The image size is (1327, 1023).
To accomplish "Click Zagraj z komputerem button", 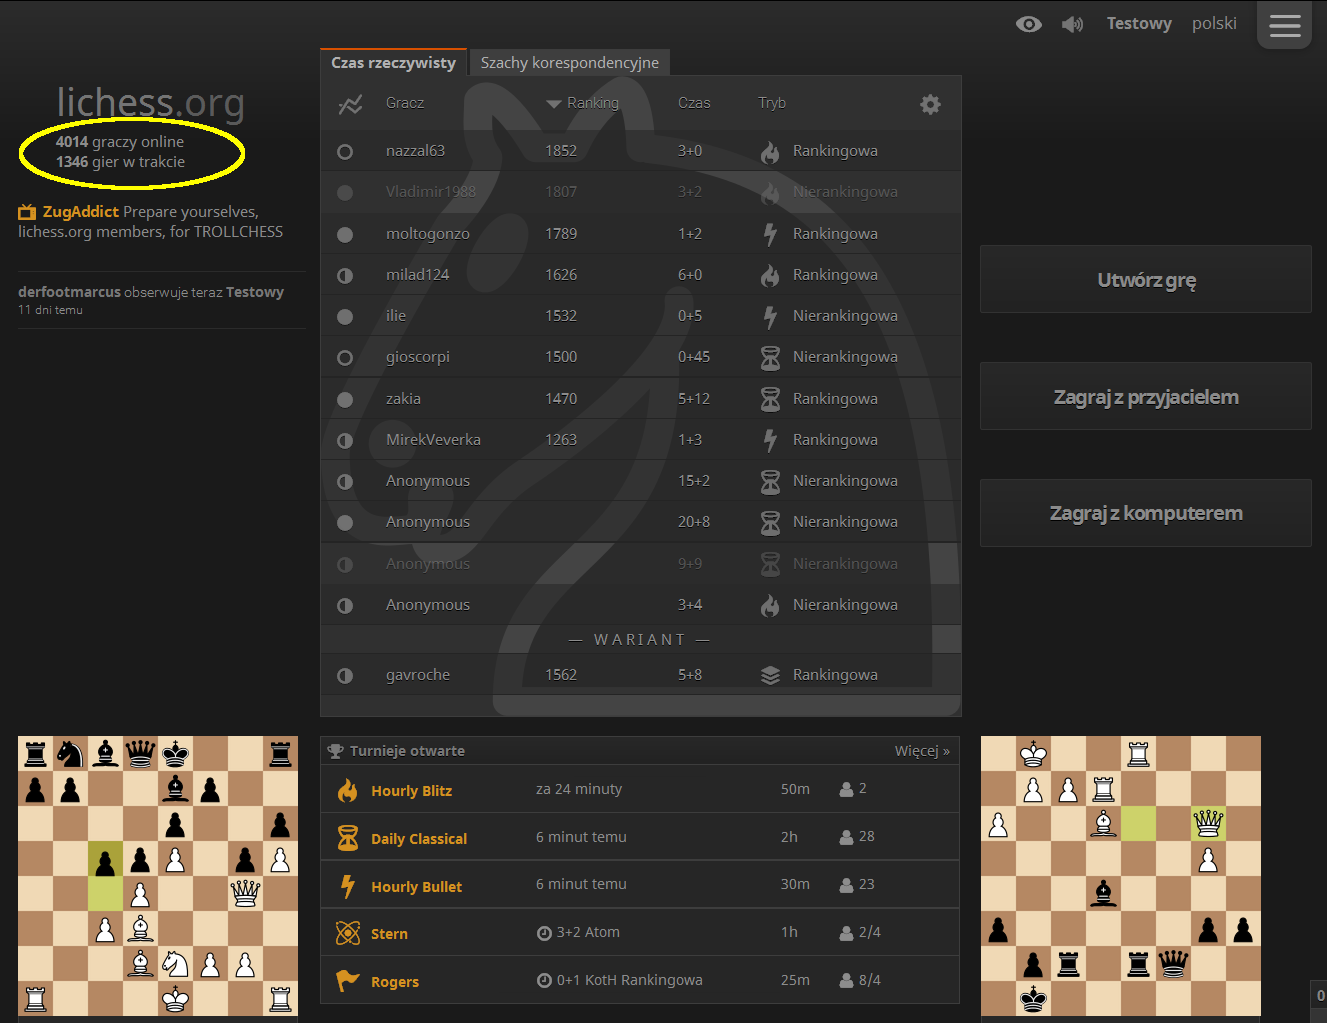I will [x=1146, y=513].
